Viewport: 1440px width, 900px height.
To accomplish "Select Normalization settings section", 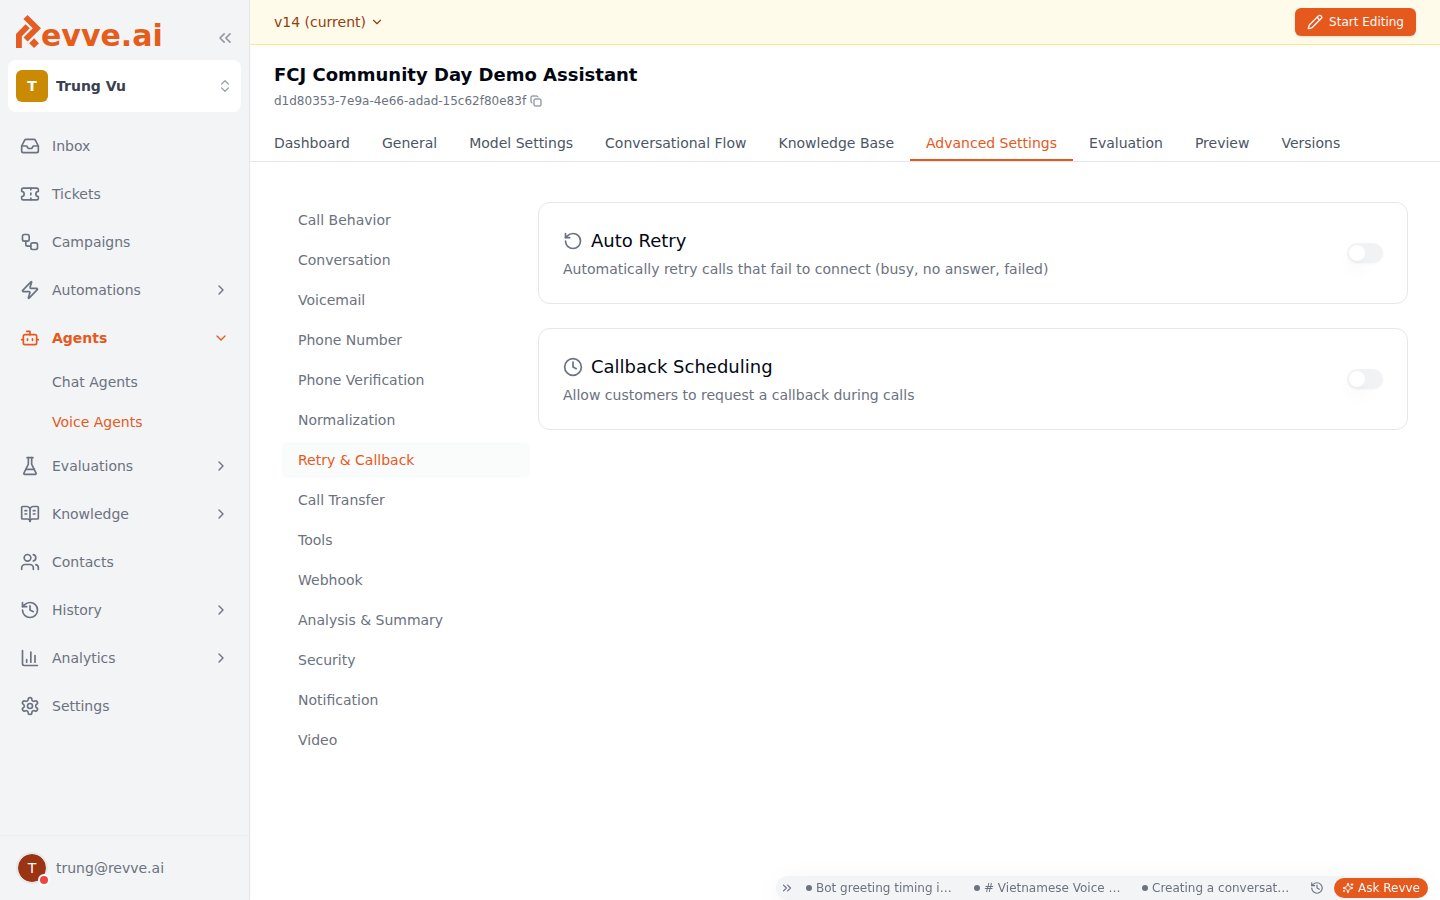I will 406,420.
